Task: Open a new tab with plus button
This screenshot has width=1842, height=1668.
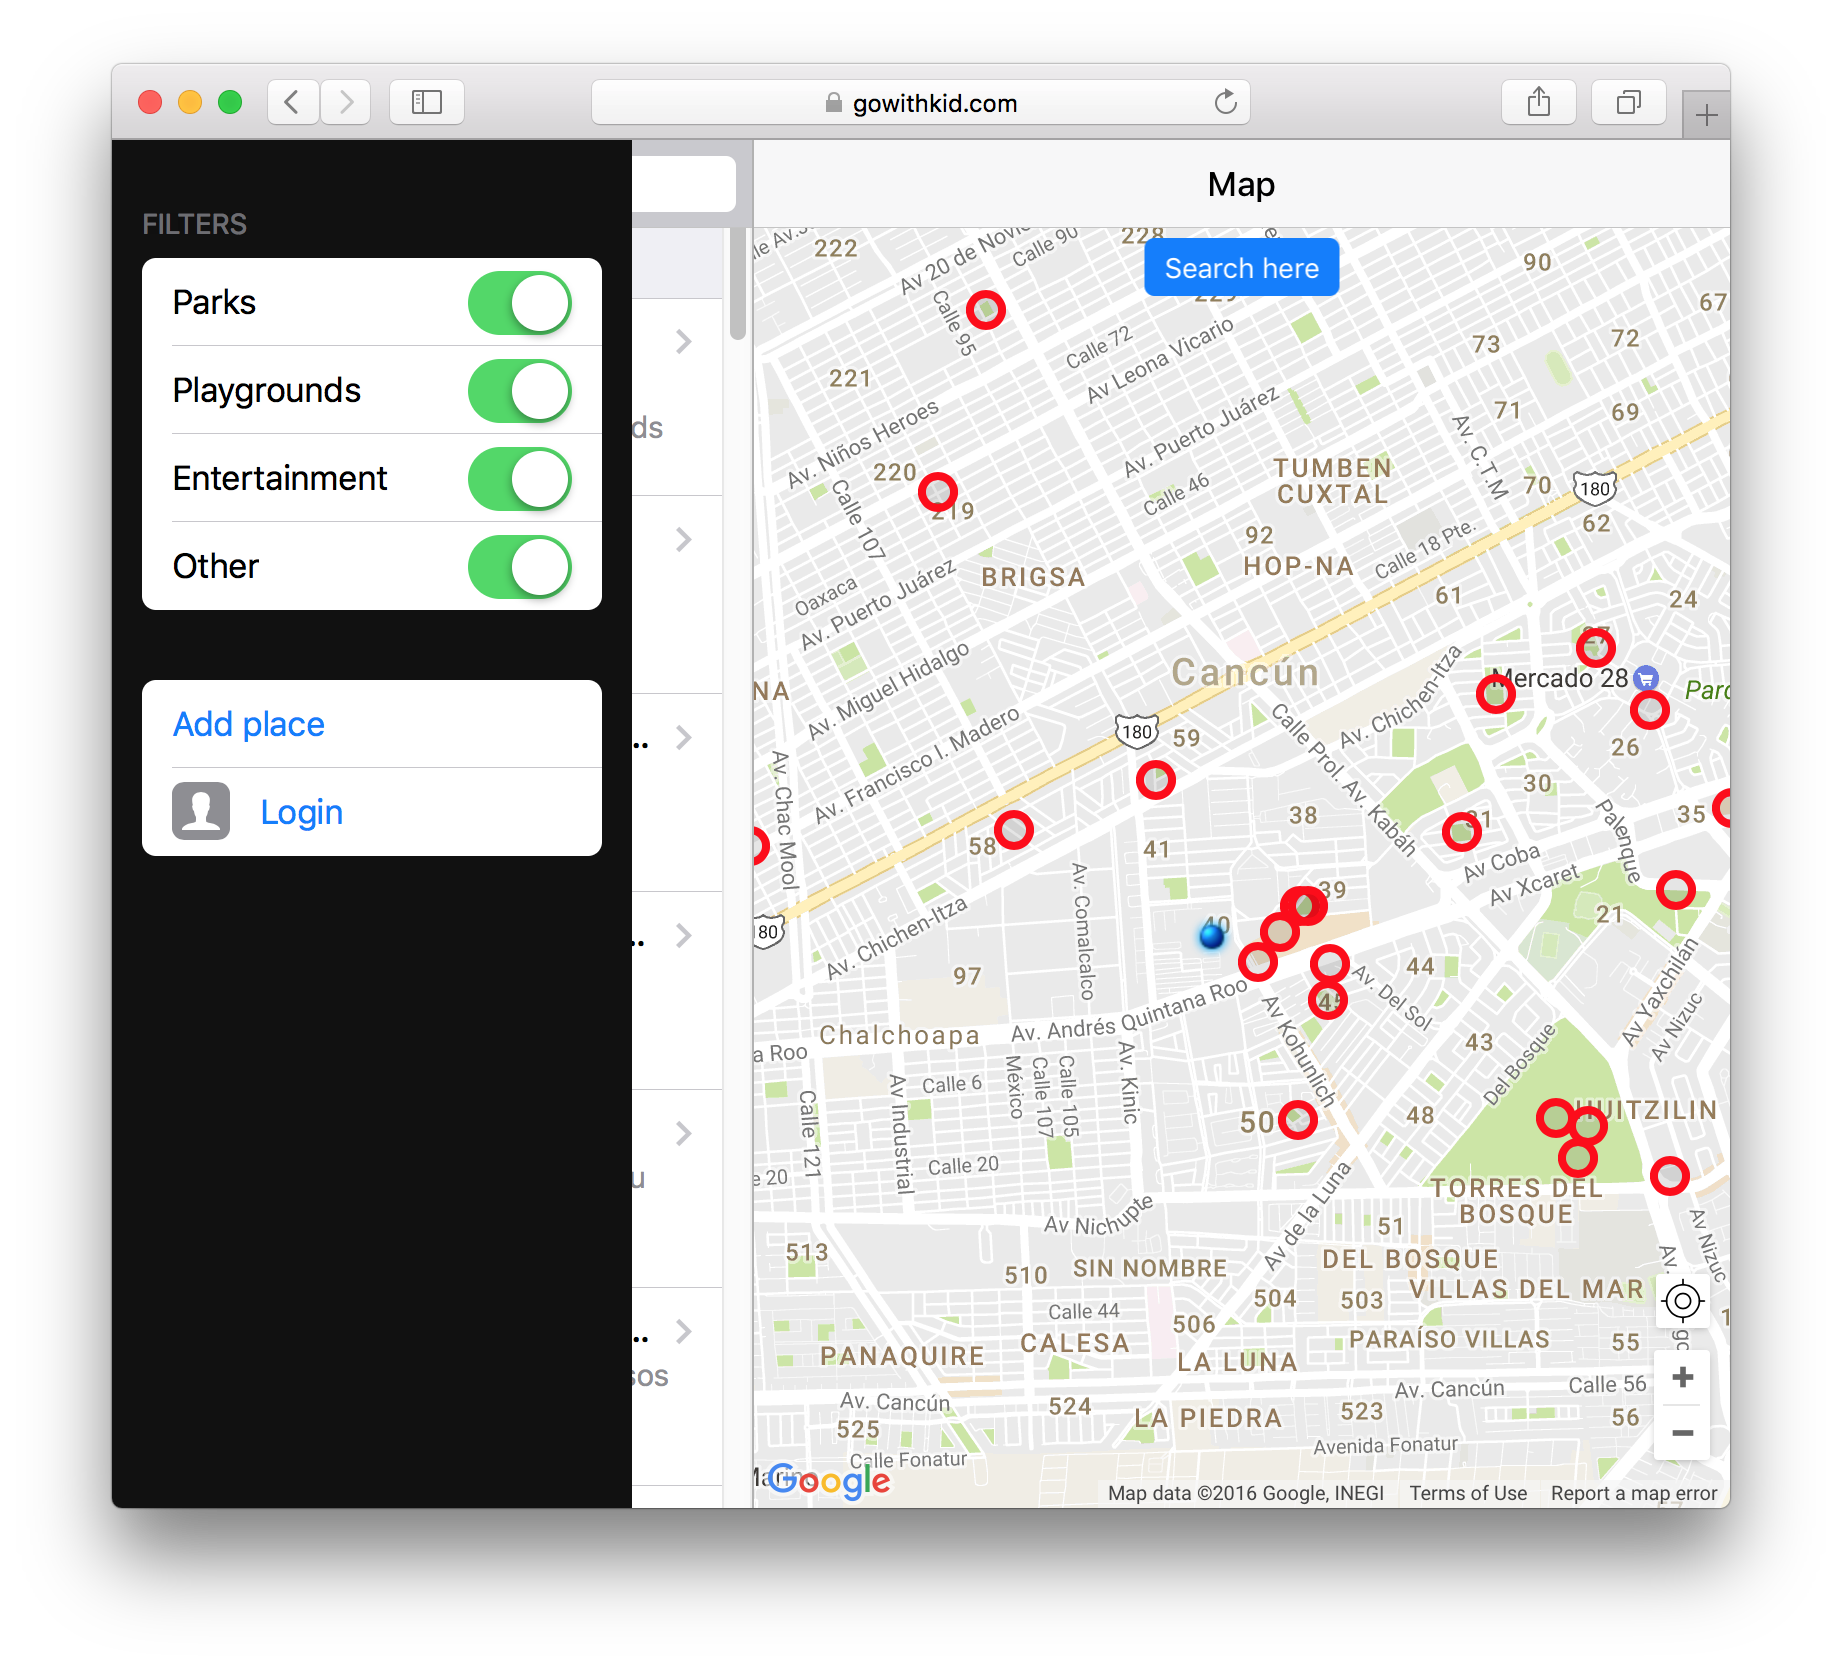Action: (1706, 115)
